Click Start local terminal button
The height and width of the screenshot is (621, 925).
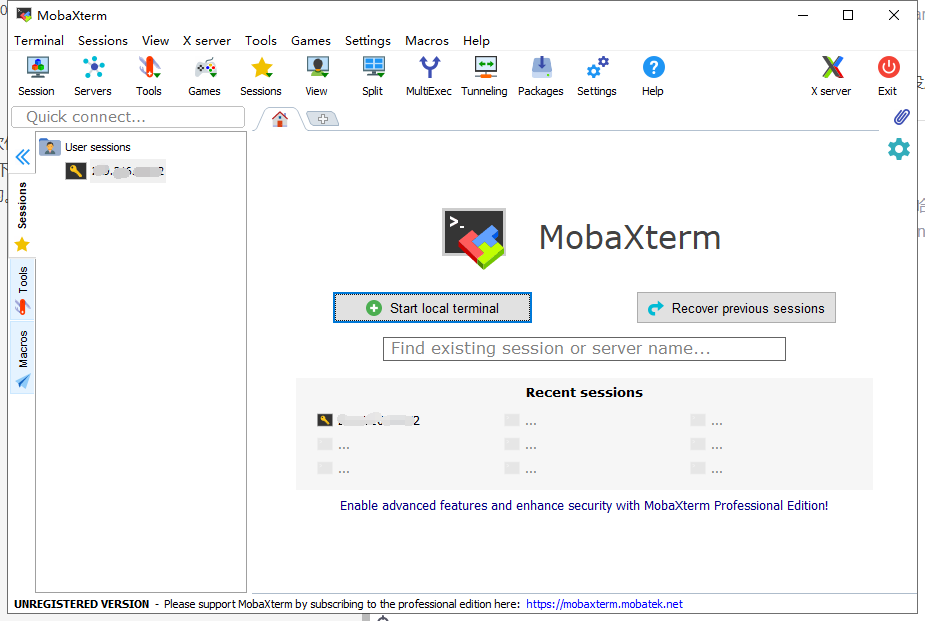pos(432,308)
